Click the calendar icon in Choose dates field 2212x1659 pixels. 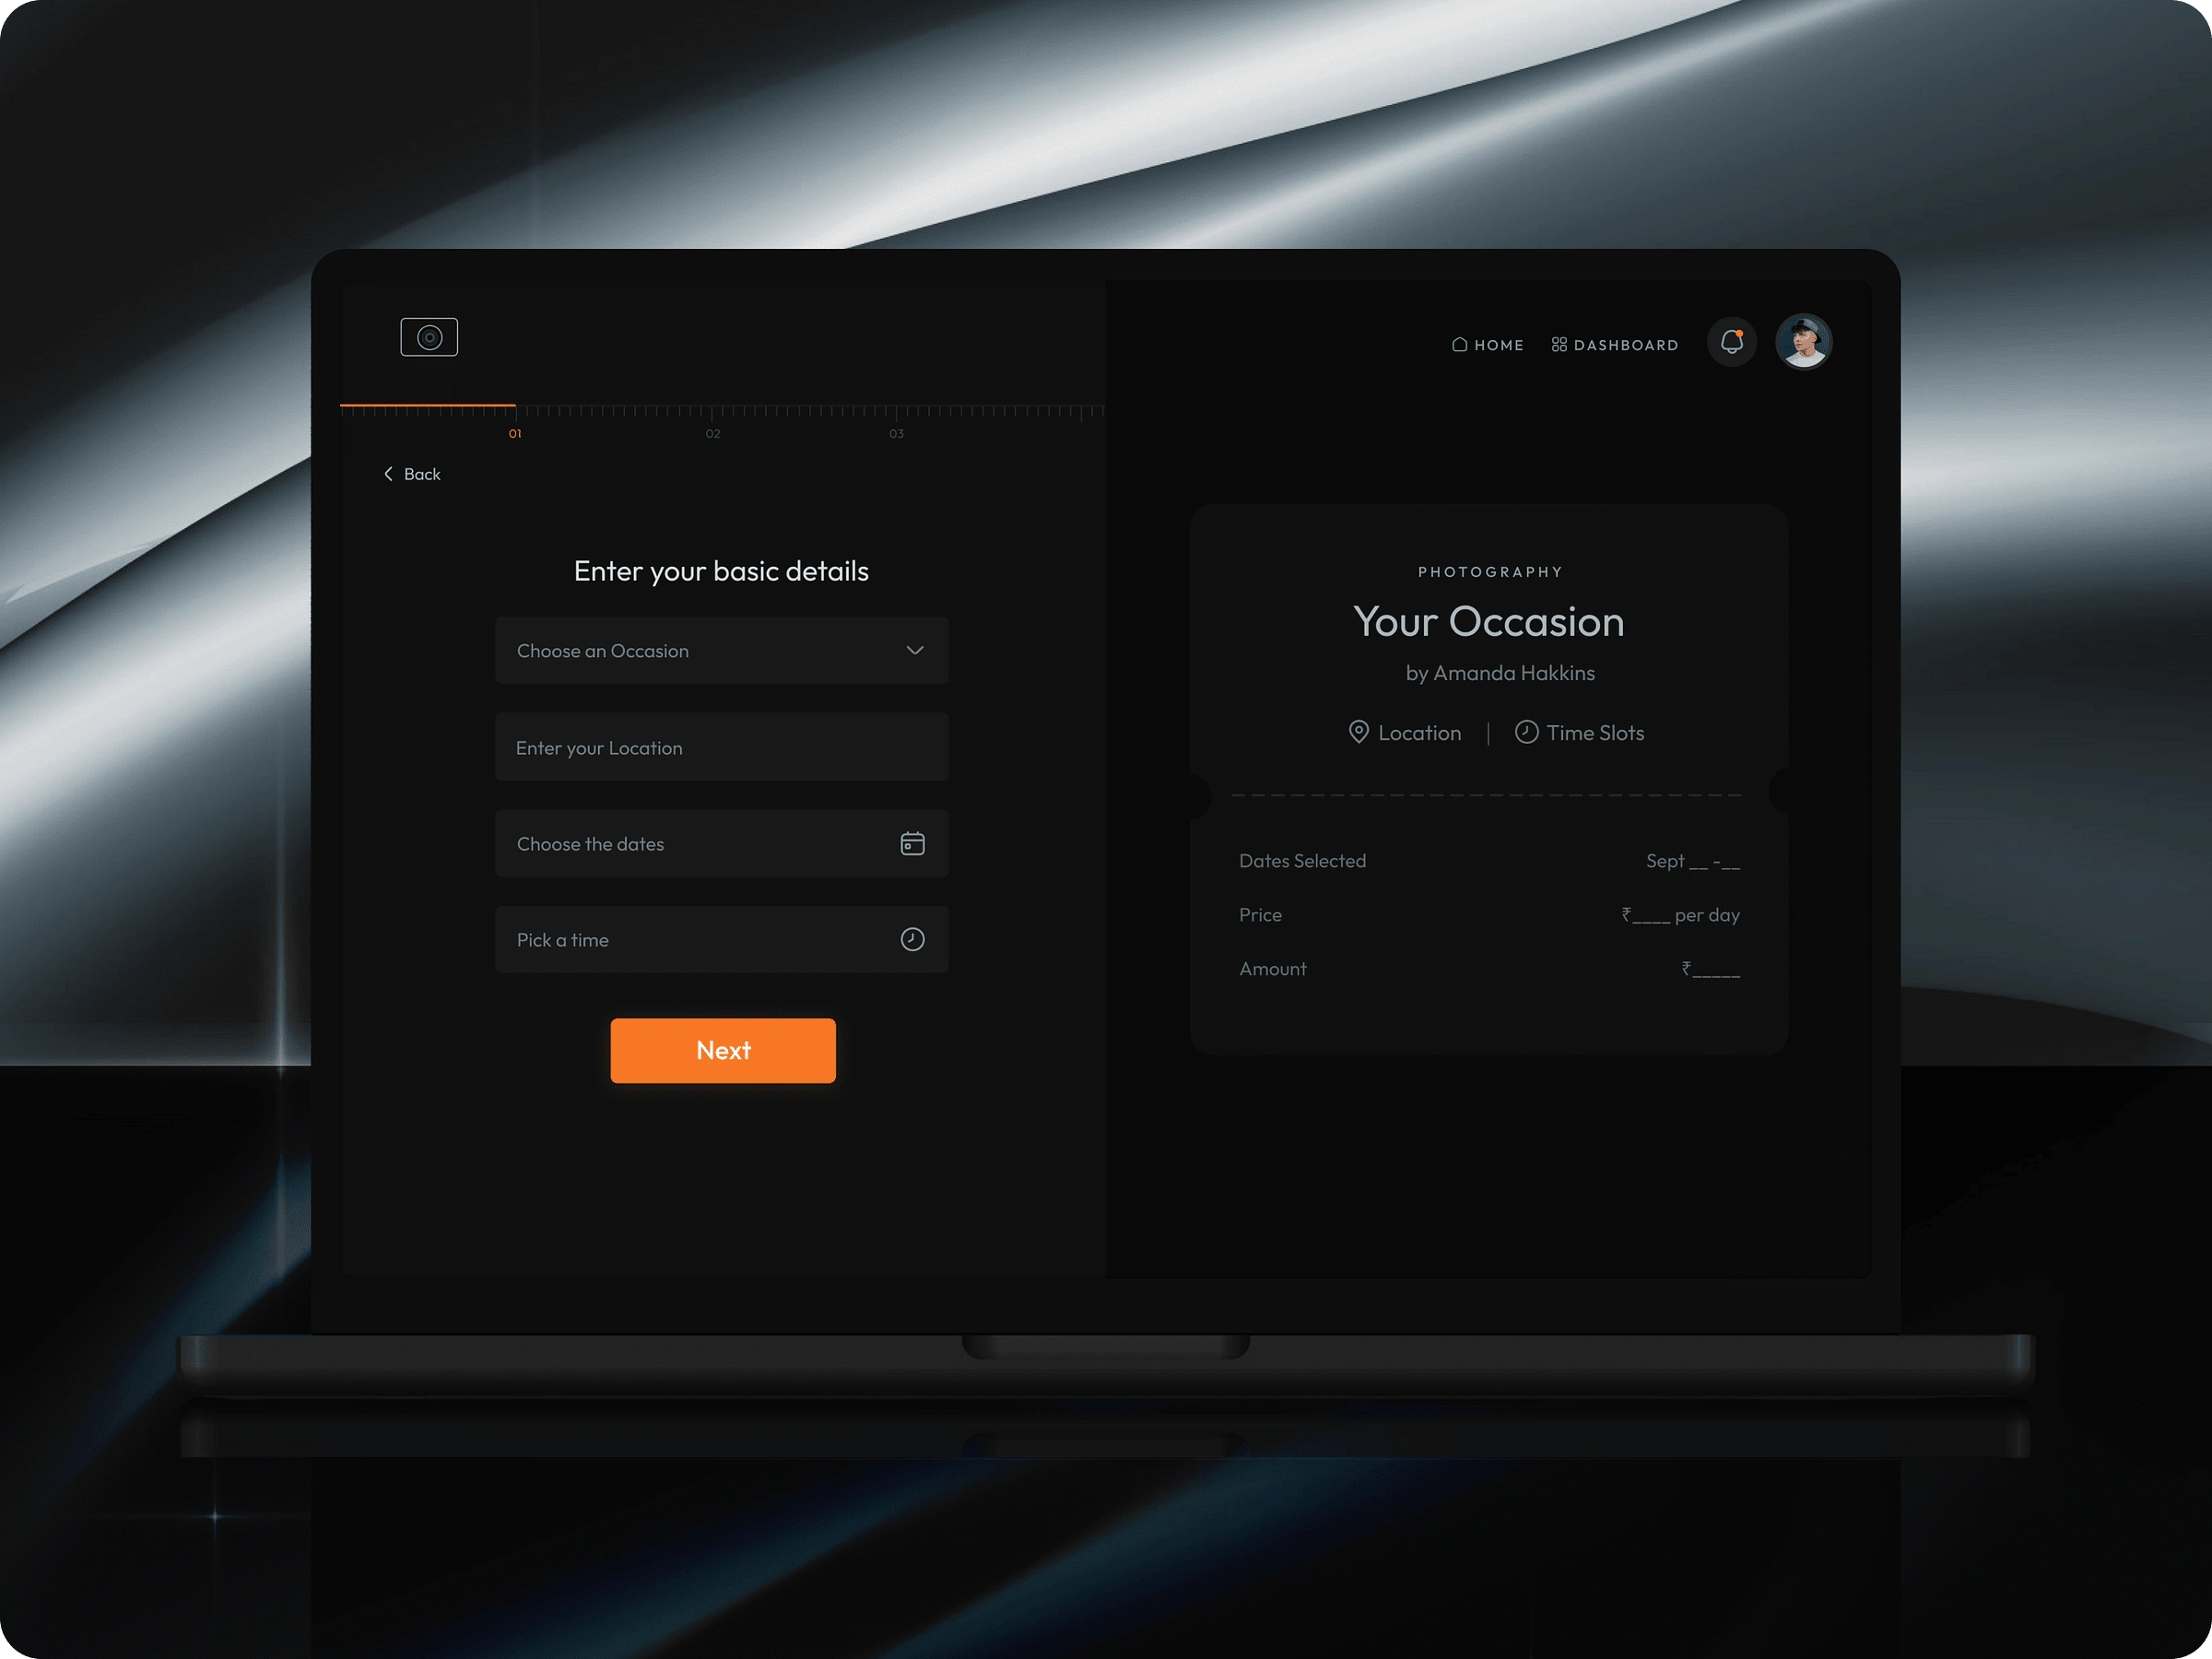tap(912, 843)
